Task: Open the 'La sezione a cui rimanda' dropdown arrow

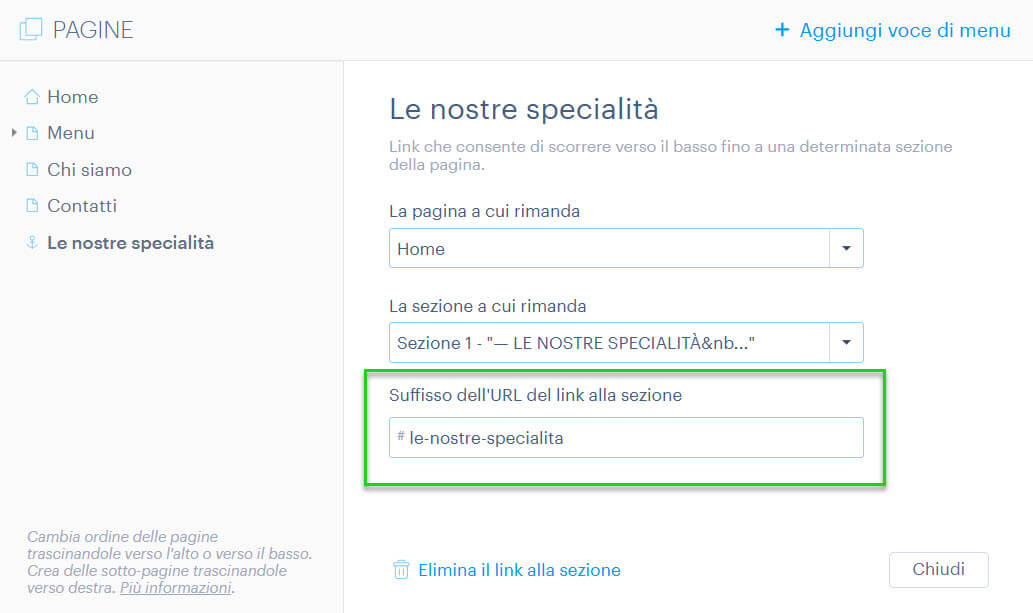Action: click(847, 343)
